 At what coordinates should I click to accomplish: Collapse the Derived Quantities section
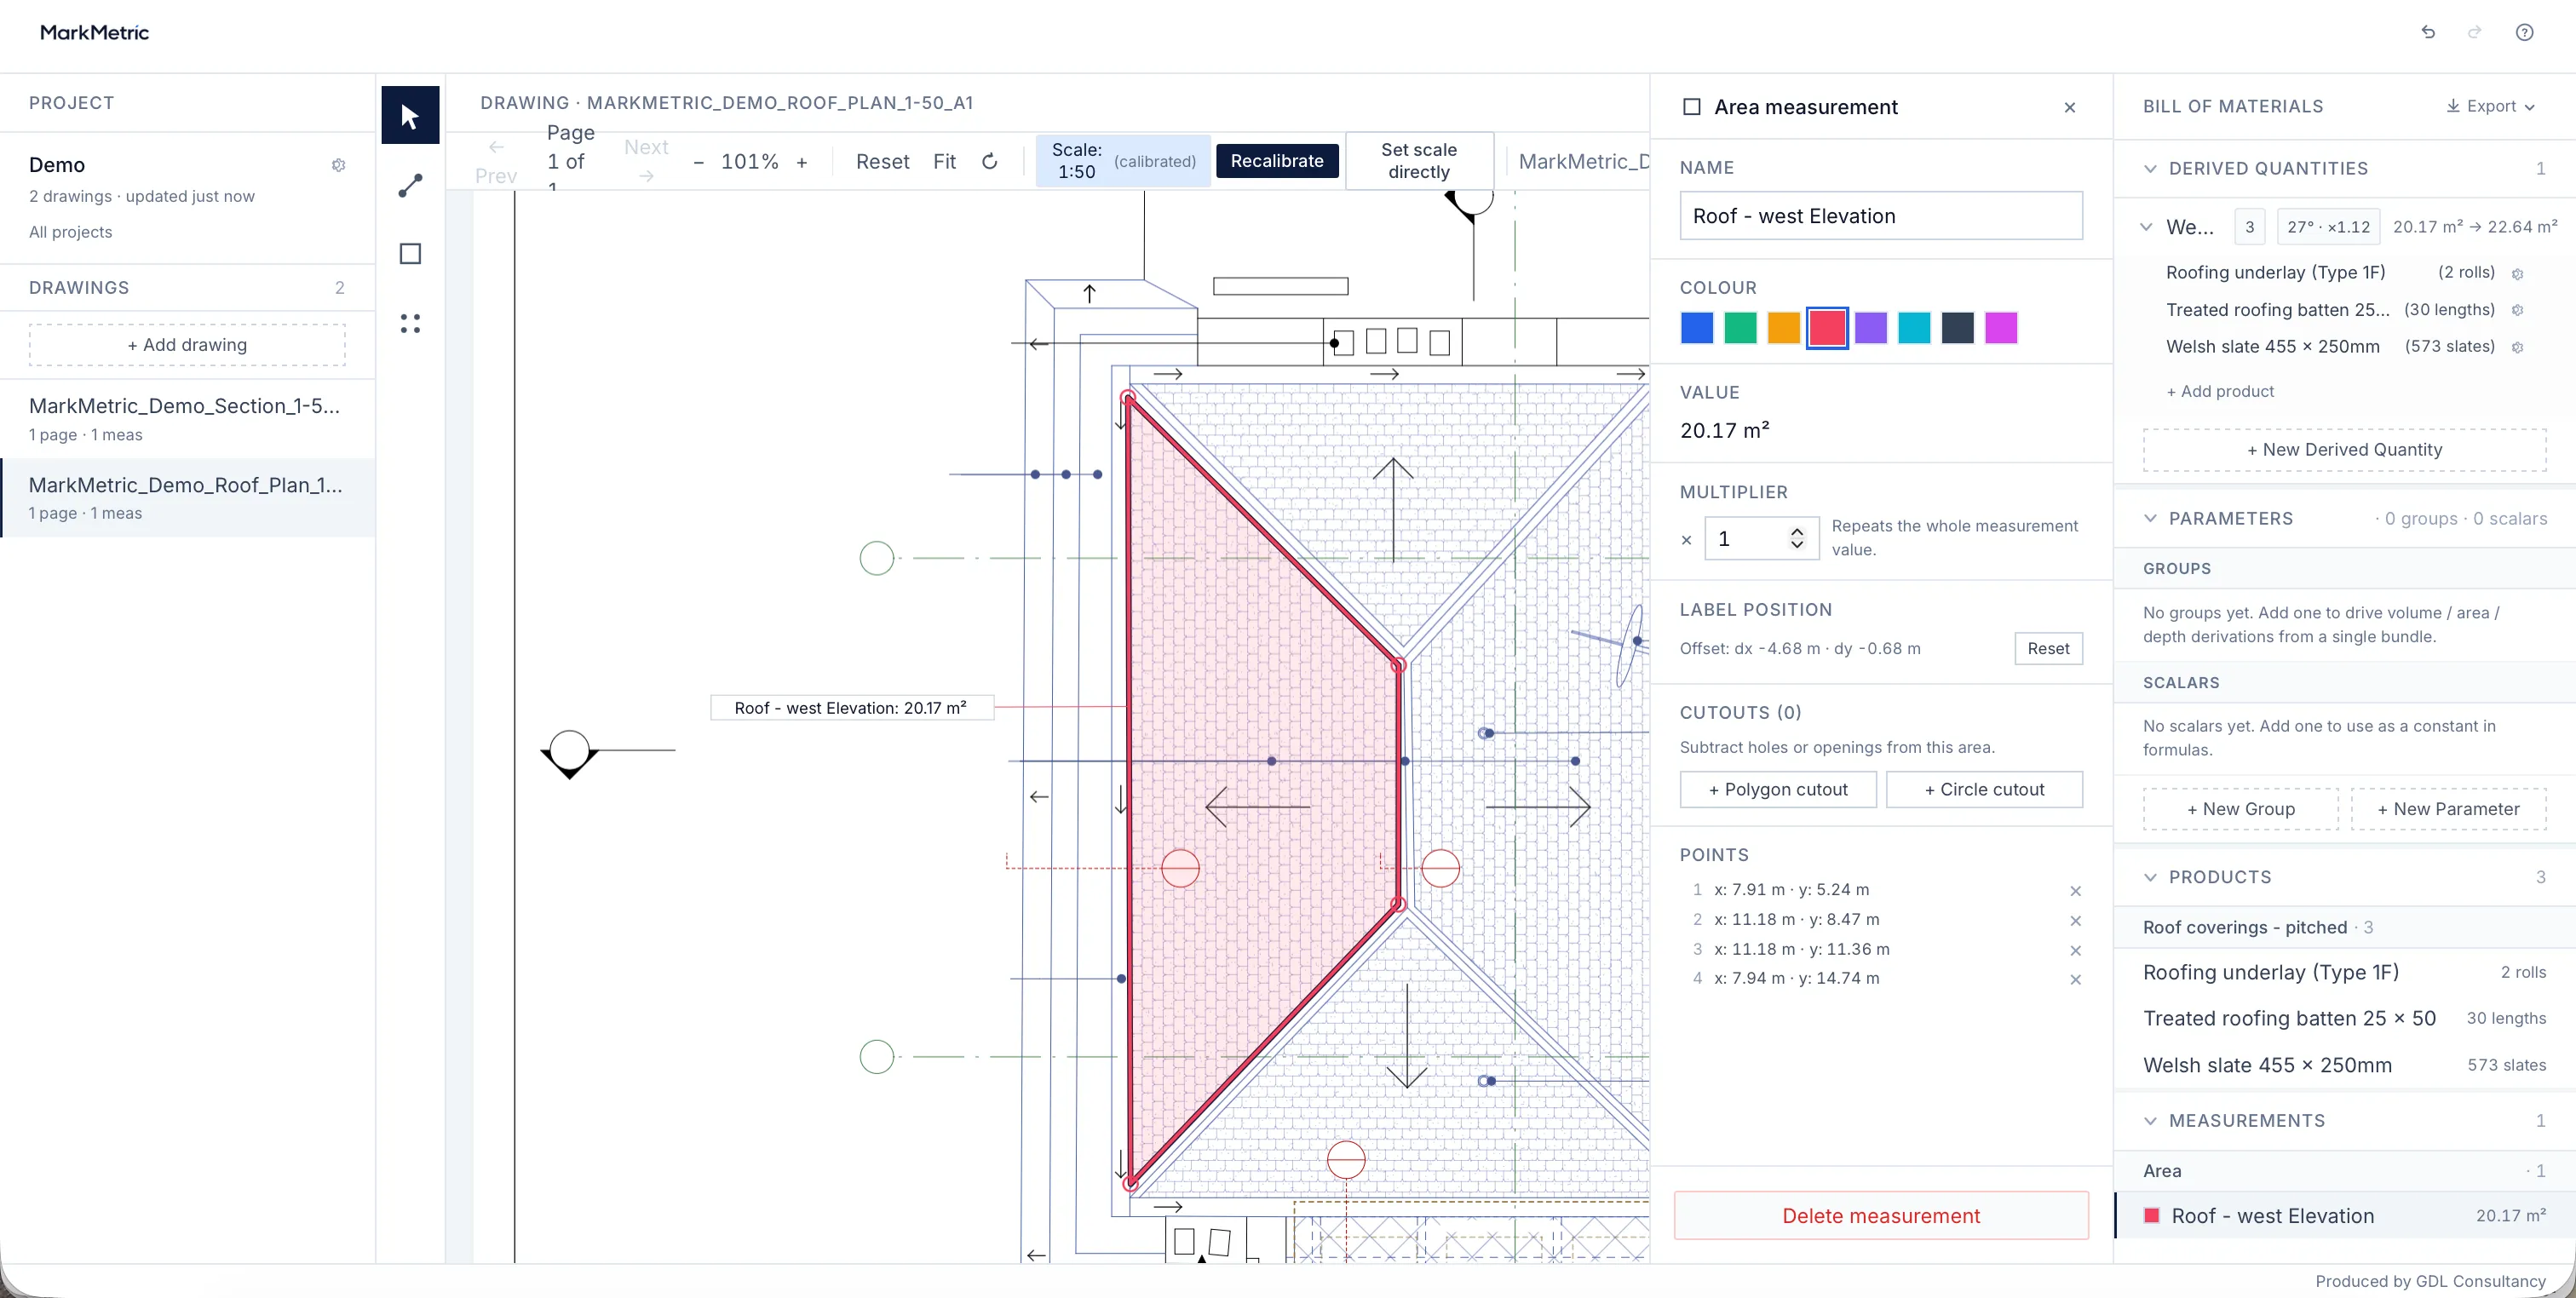[2150, 168]
